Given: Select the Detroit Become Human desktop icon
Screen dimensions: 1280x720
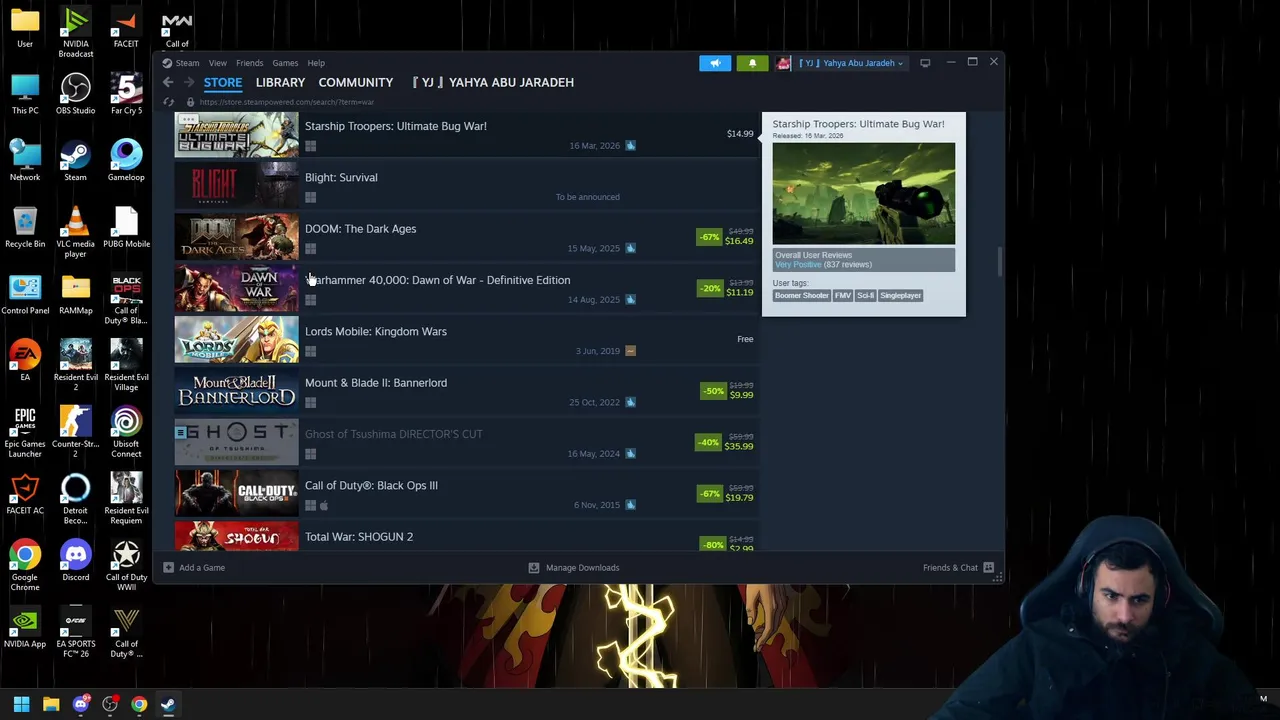Looking at the screenshot, I should click(x=75, y=499).
